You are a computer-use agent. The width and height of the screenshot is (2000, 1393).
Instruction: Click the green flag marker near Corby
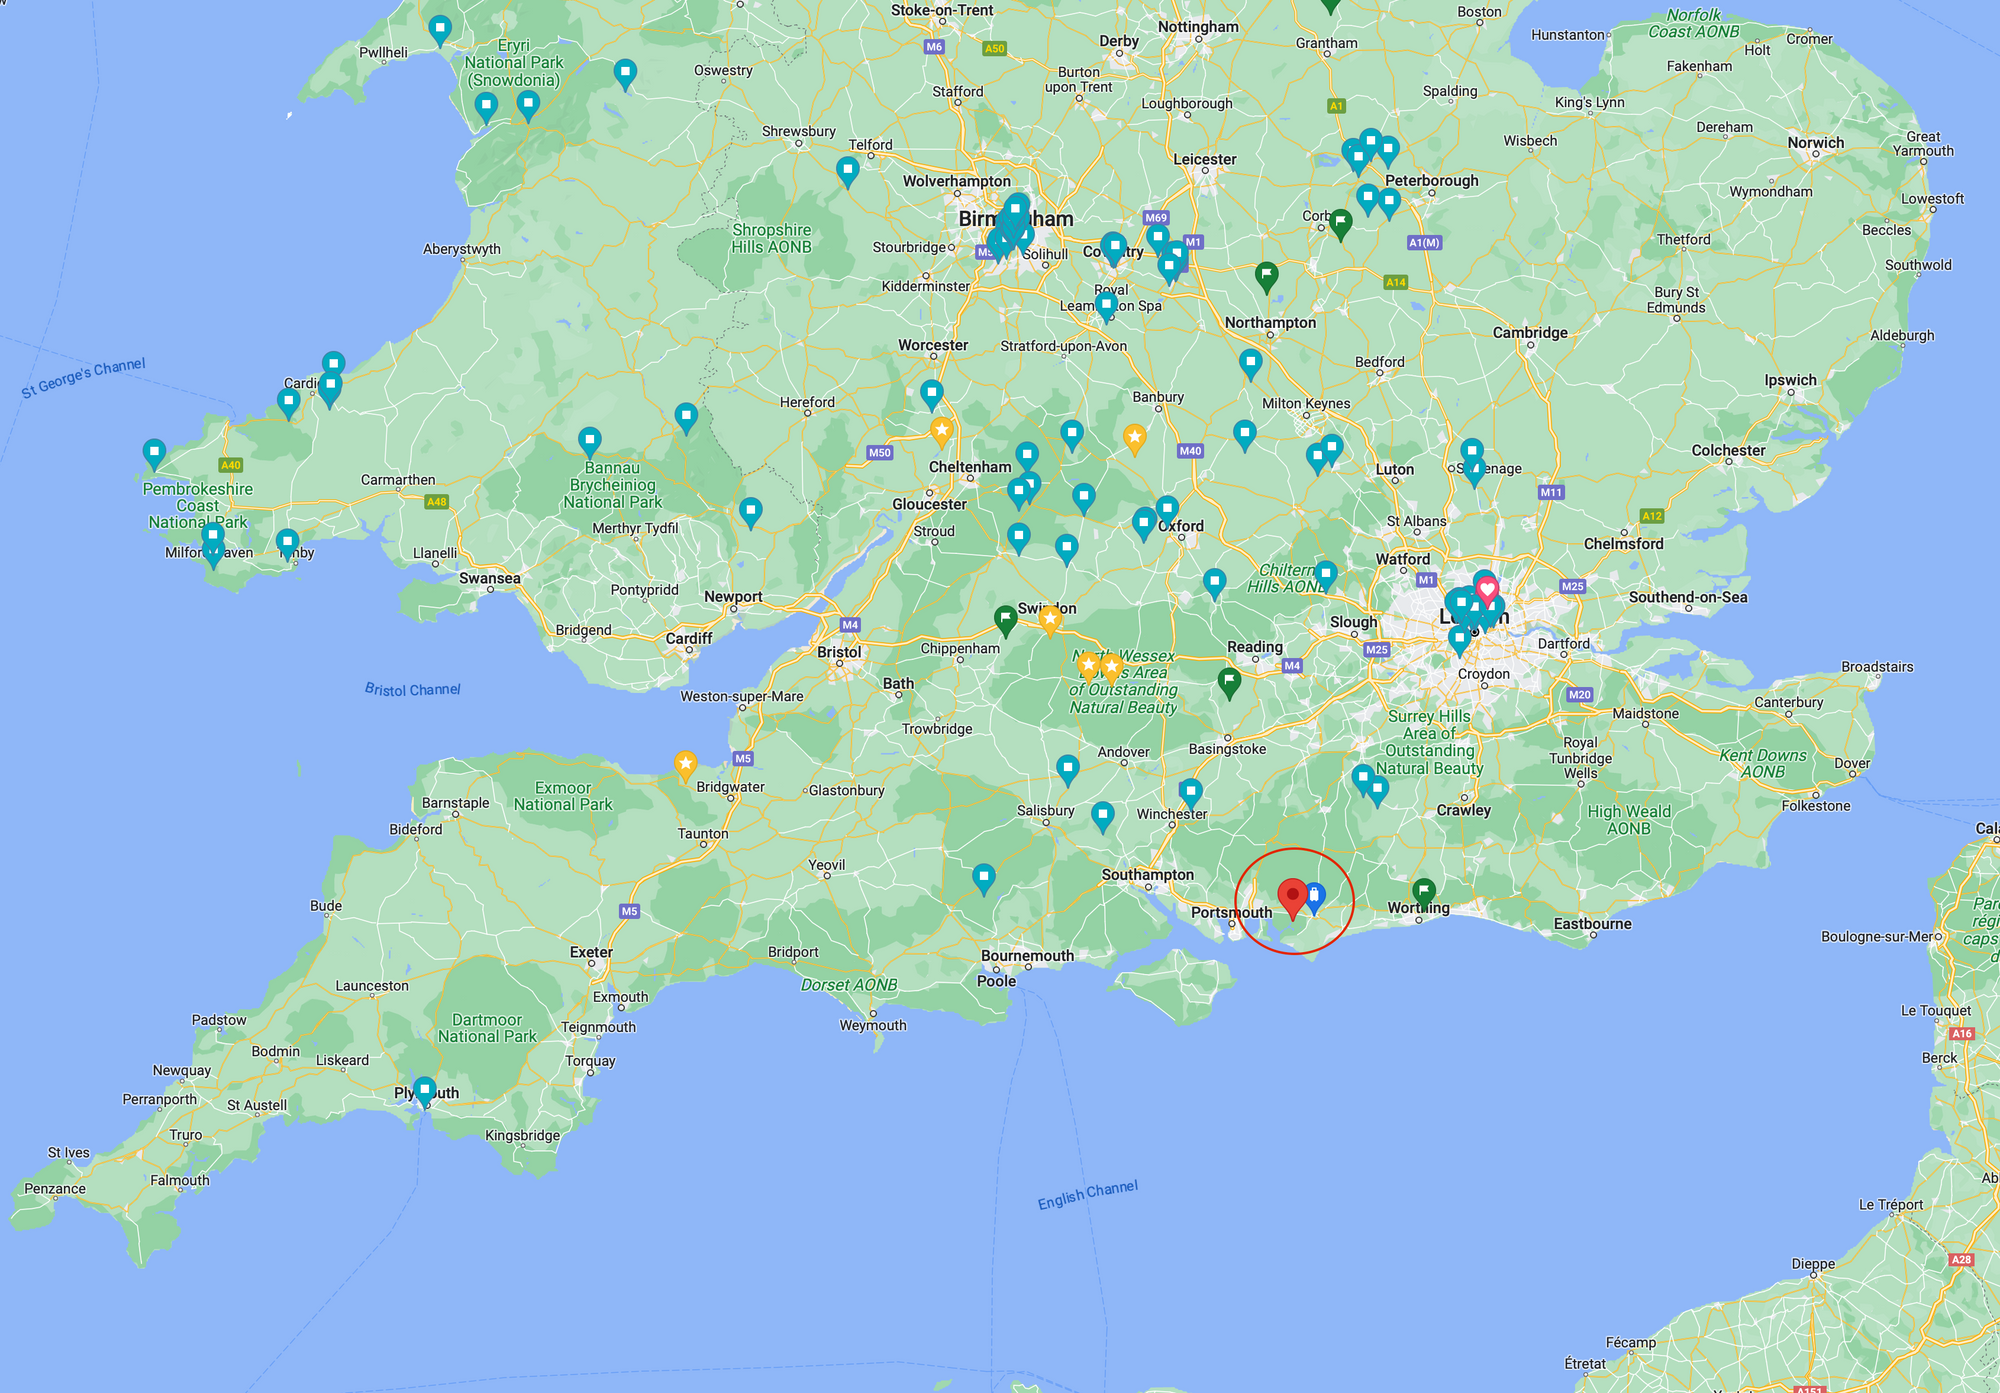(x=1340, y=222)
